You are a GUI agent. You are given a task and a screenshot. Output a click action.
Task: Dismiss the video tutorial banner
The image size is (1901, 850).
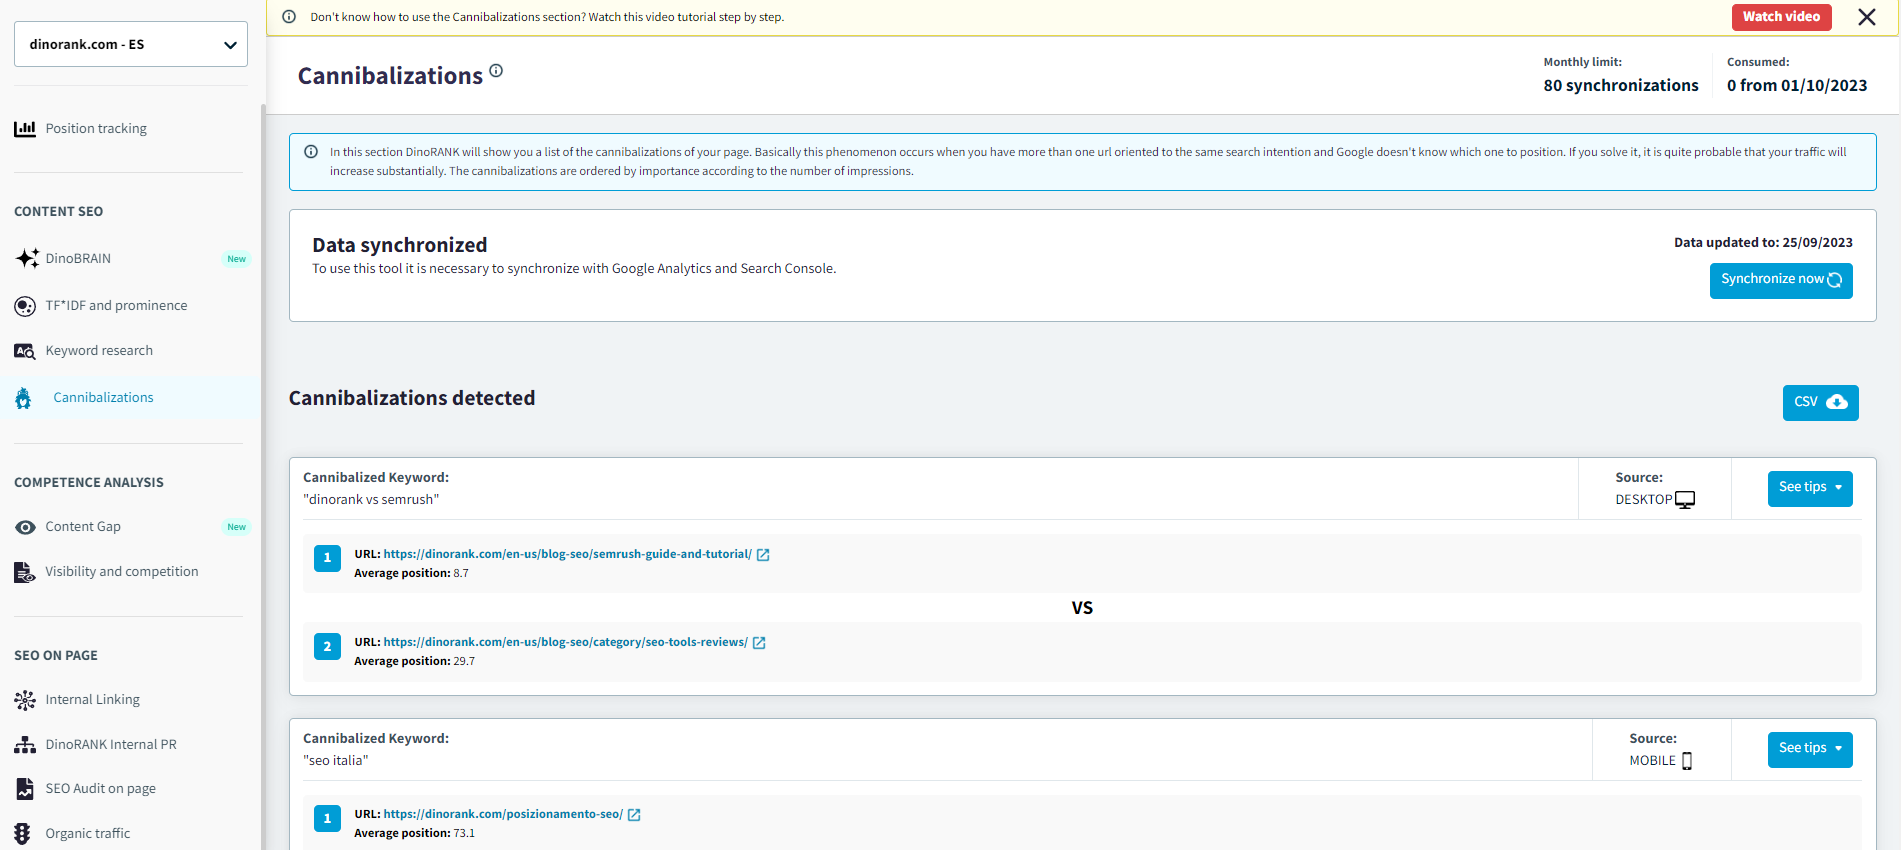tap(1866, 17)
